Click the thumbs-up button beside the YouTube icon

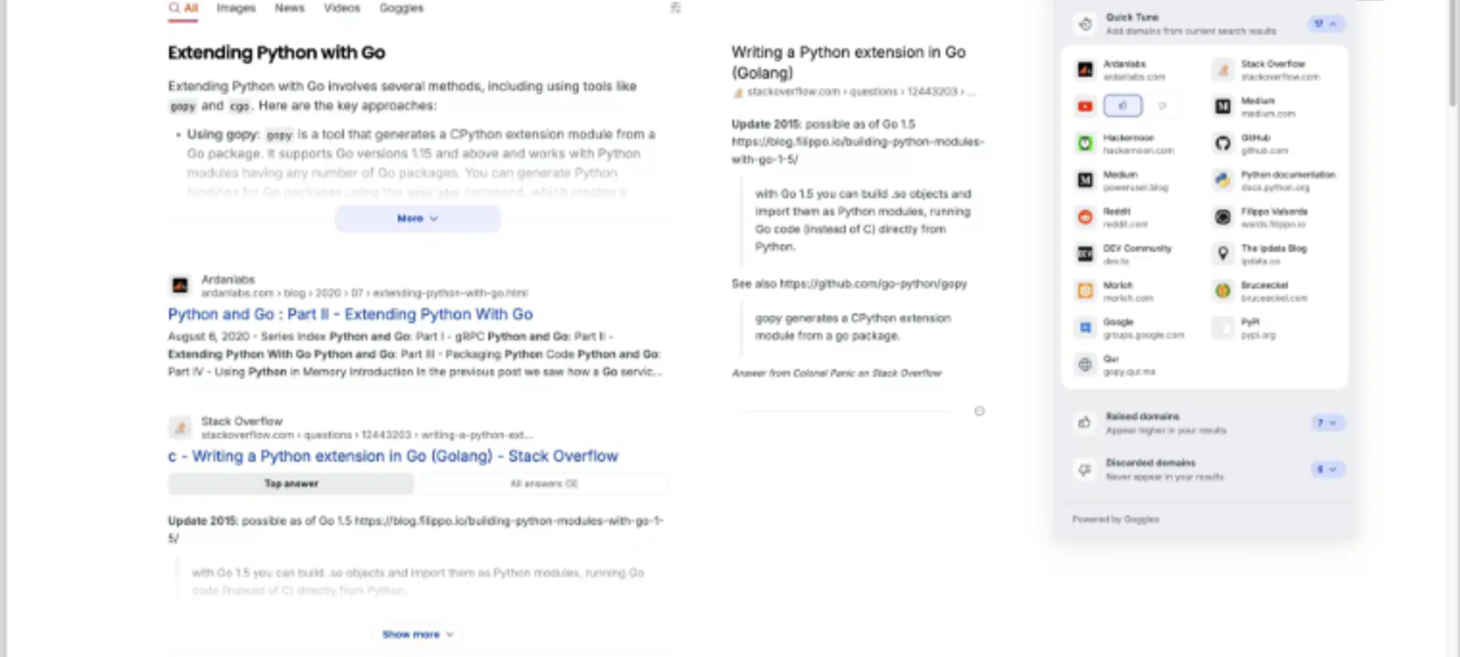(1123, 106)
